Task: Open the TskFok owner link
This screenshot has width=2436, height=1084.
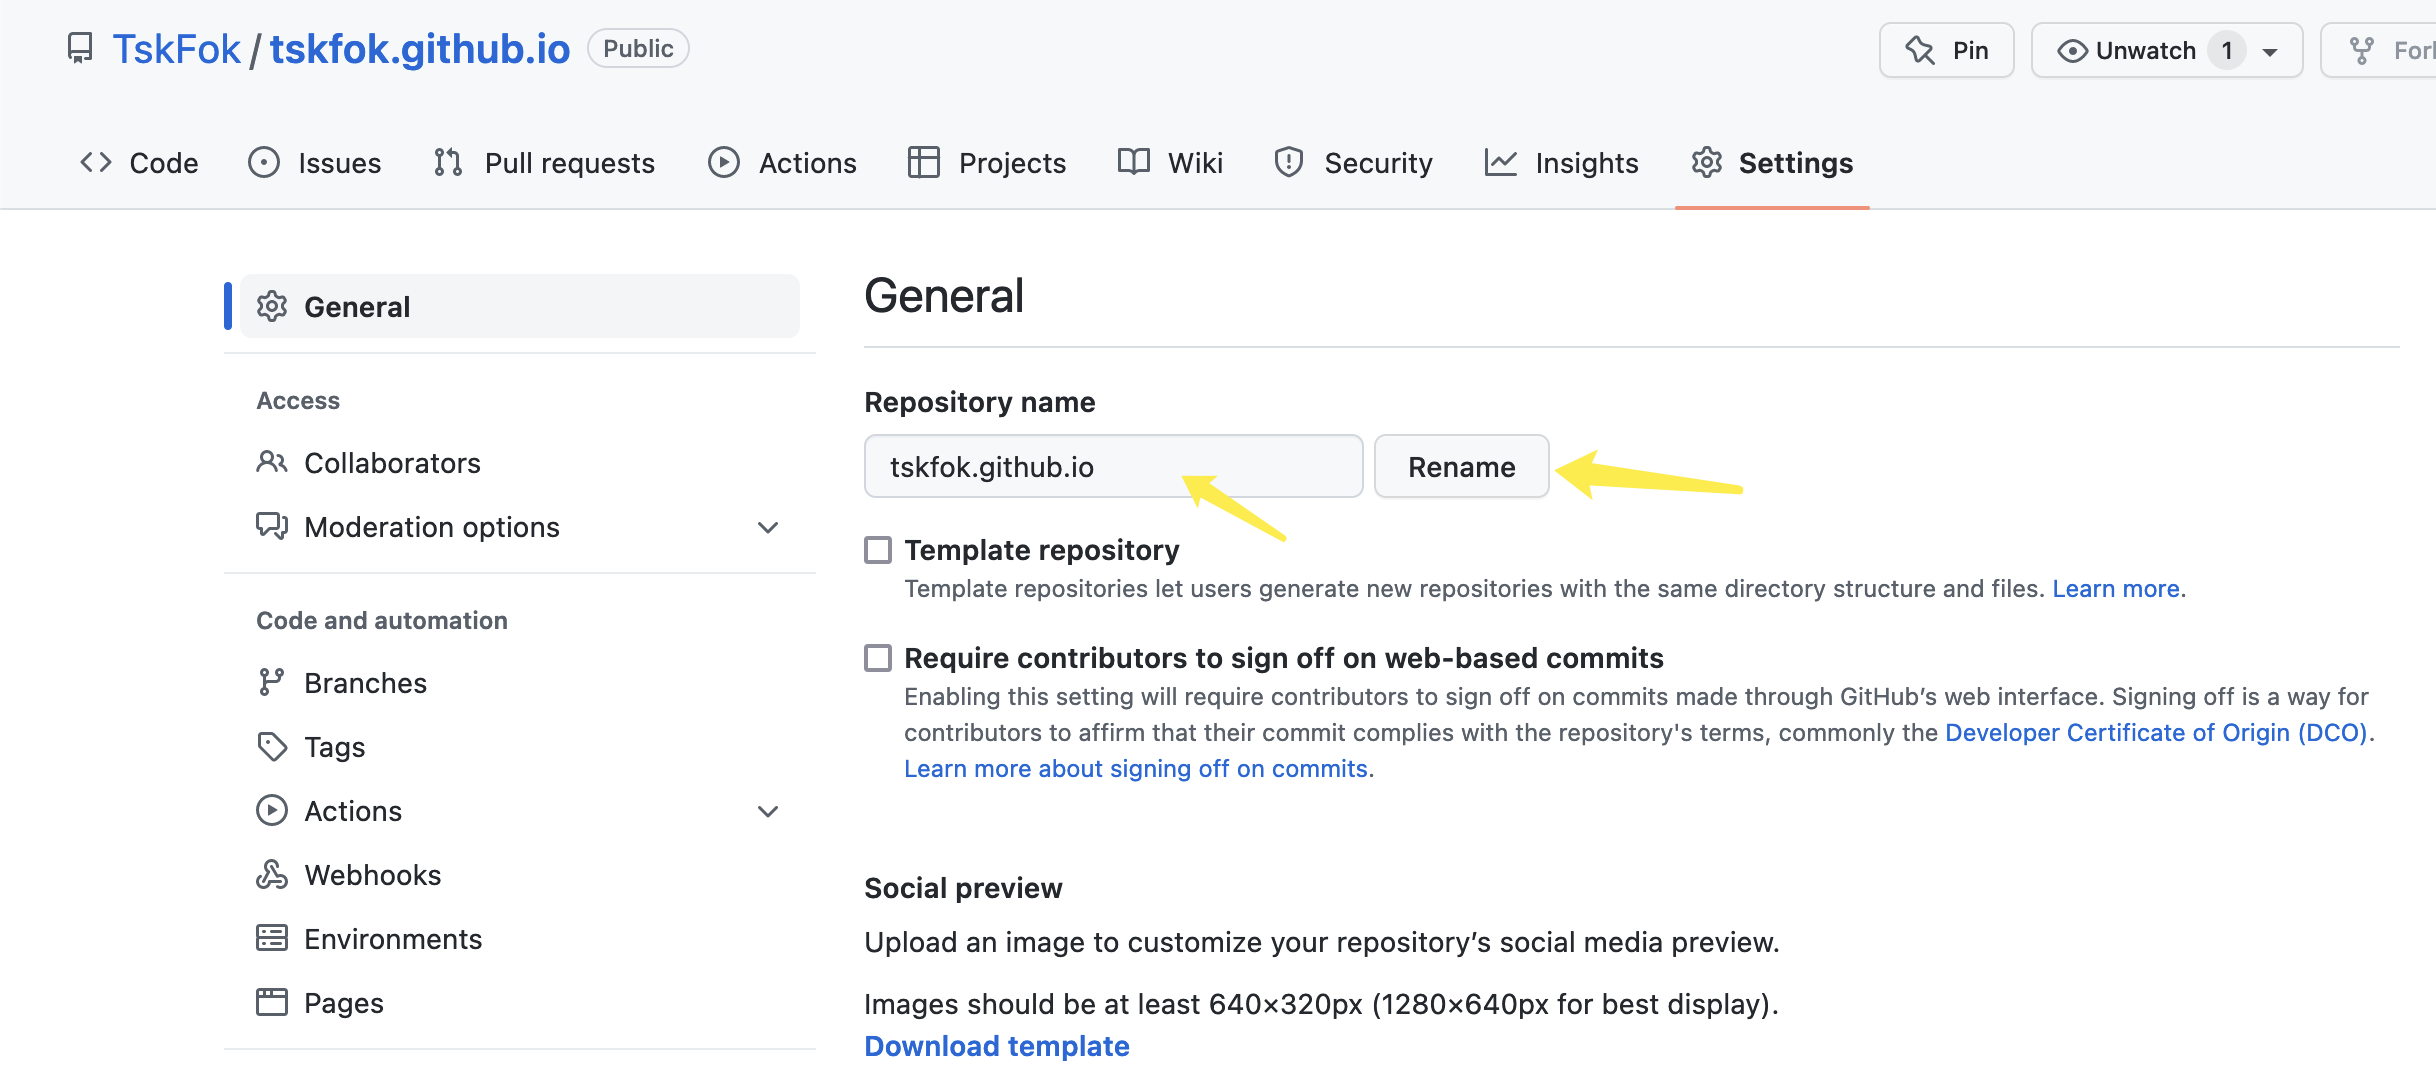Action: [176, 49]
